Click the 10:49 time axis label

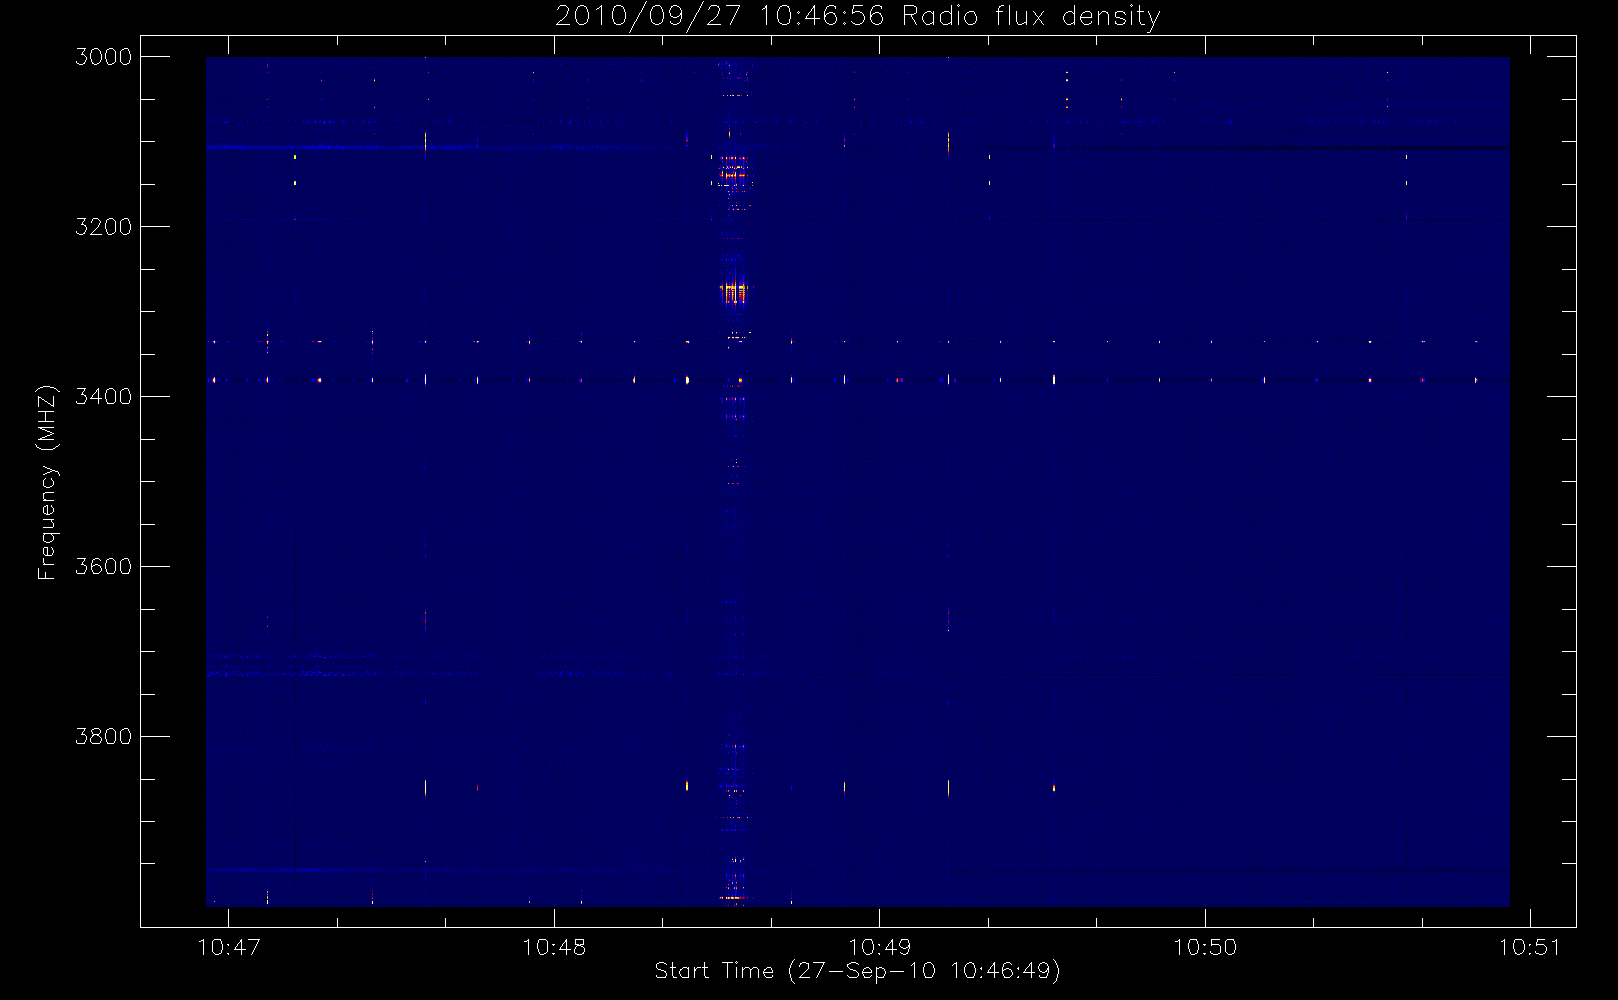click(880, 947)
